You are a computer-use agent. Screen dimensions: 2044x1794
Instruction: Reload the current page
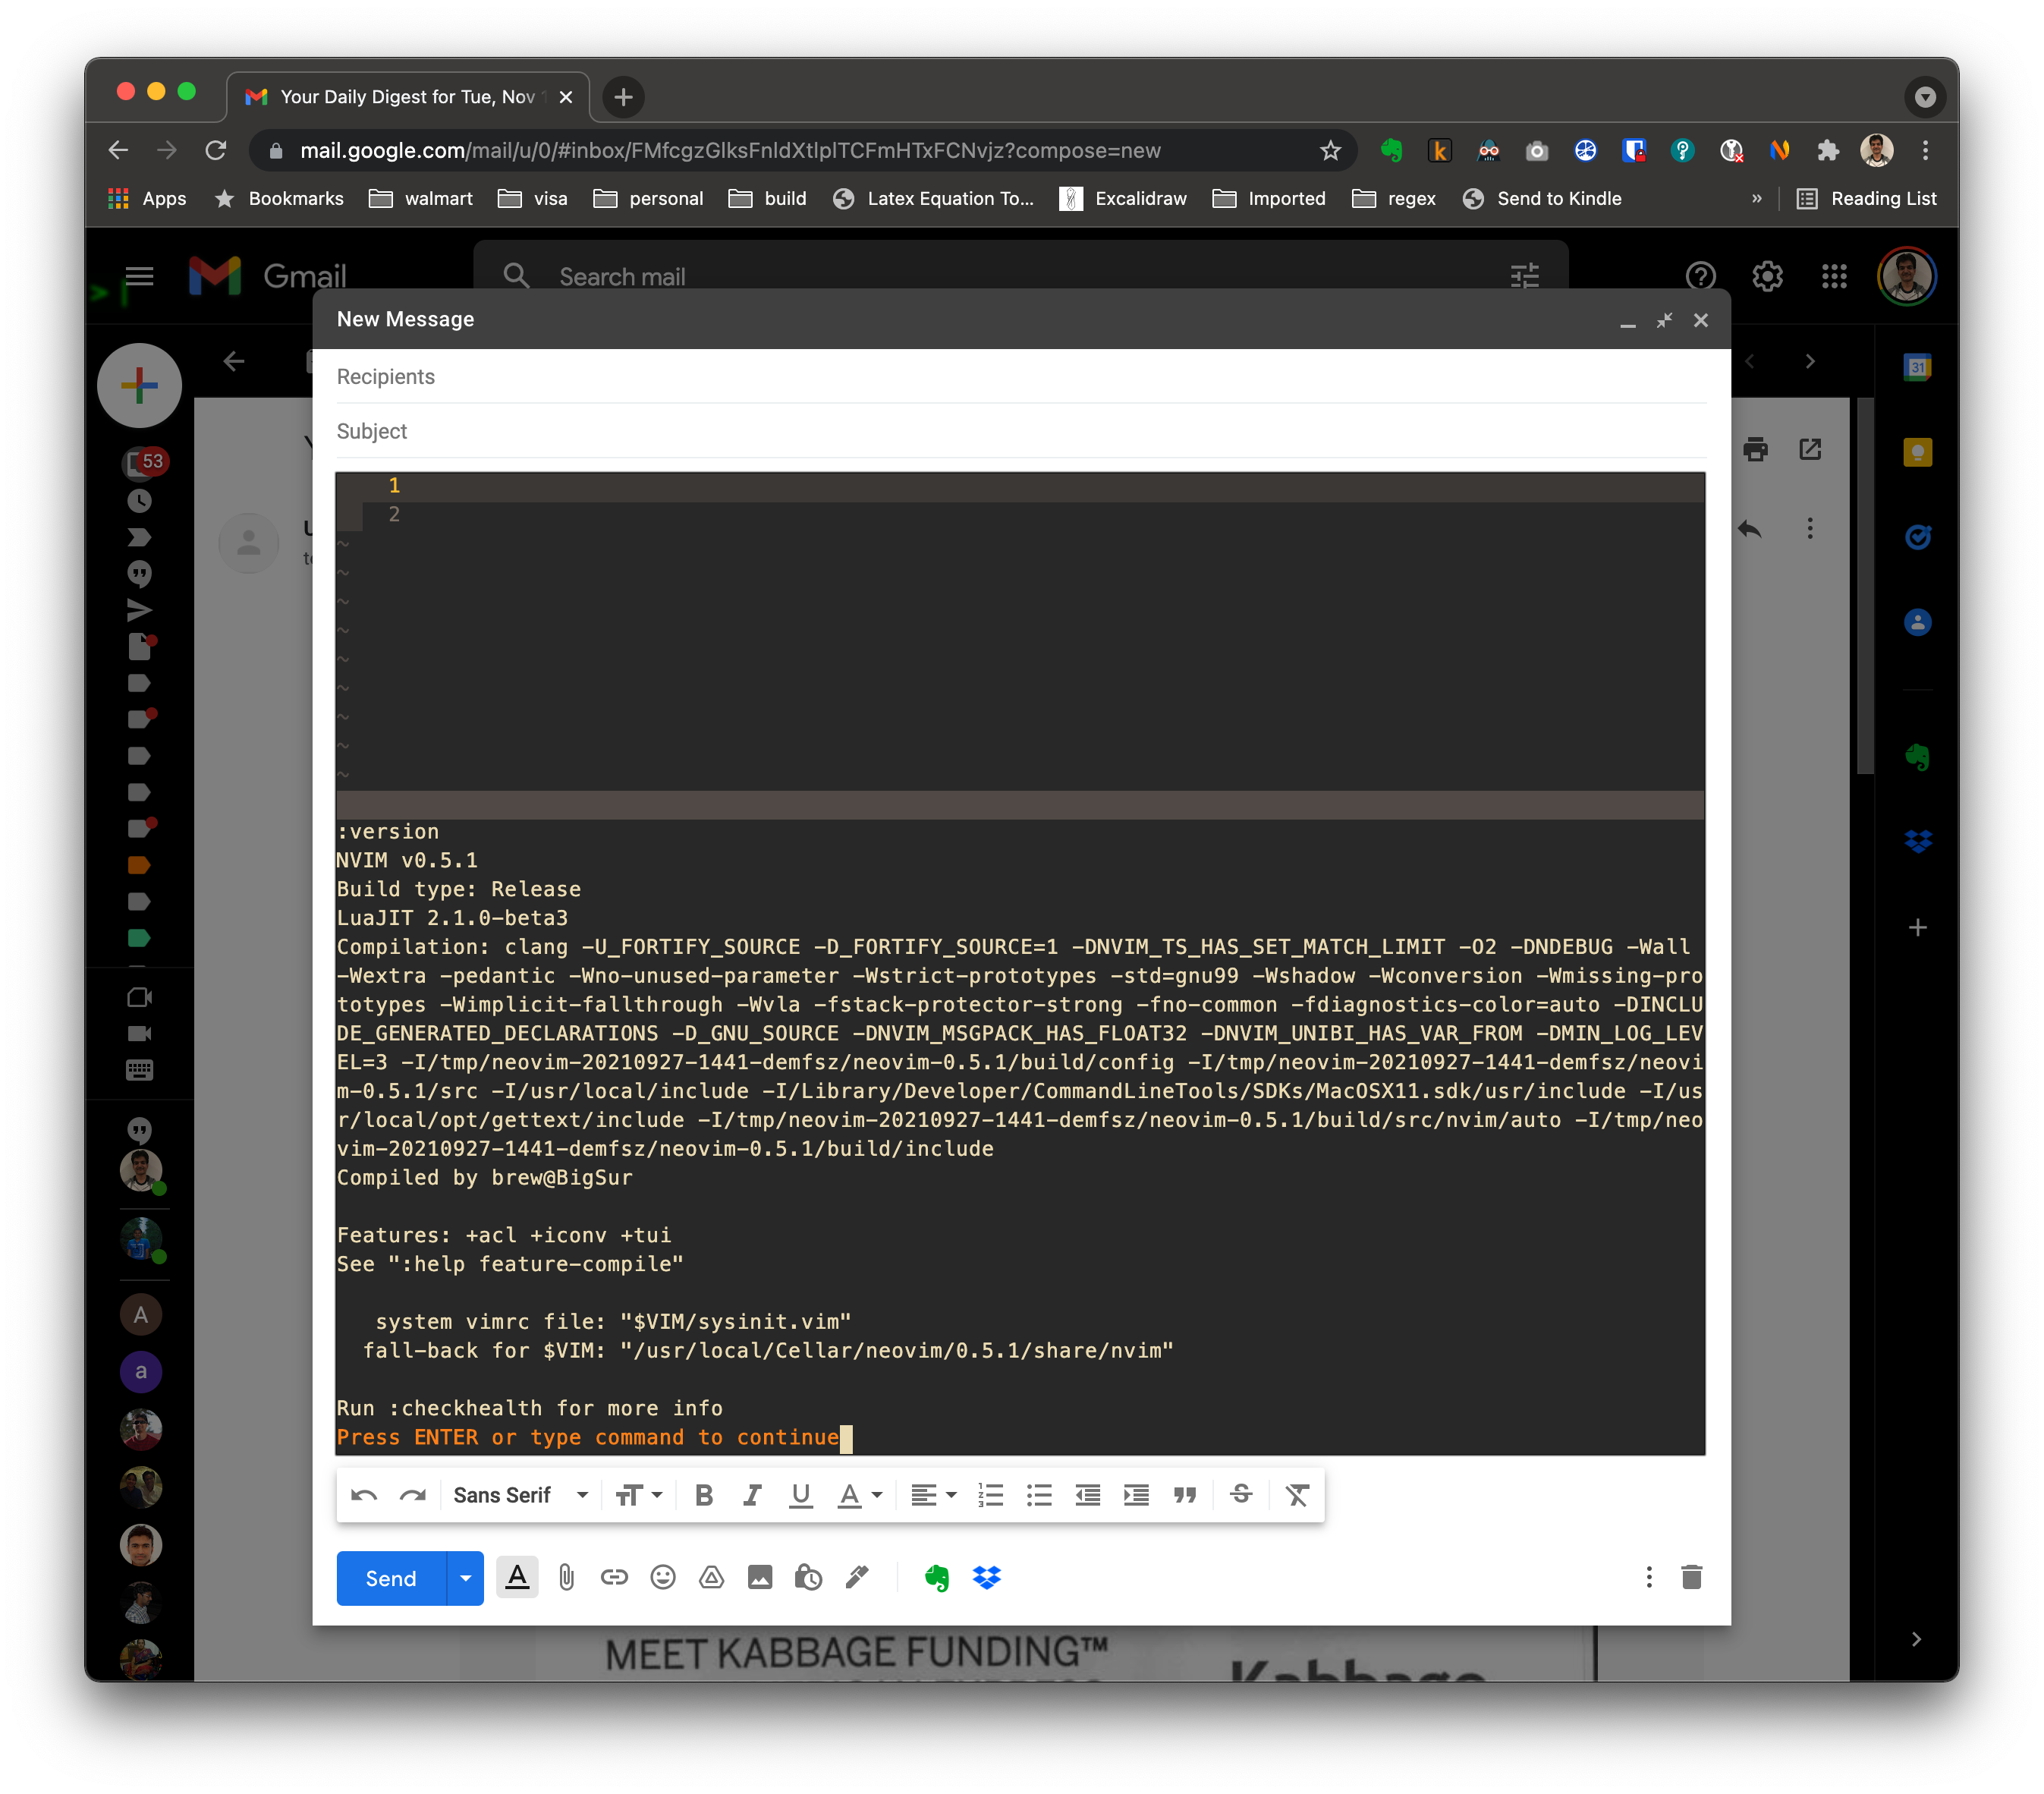click(x=215, y=150)
